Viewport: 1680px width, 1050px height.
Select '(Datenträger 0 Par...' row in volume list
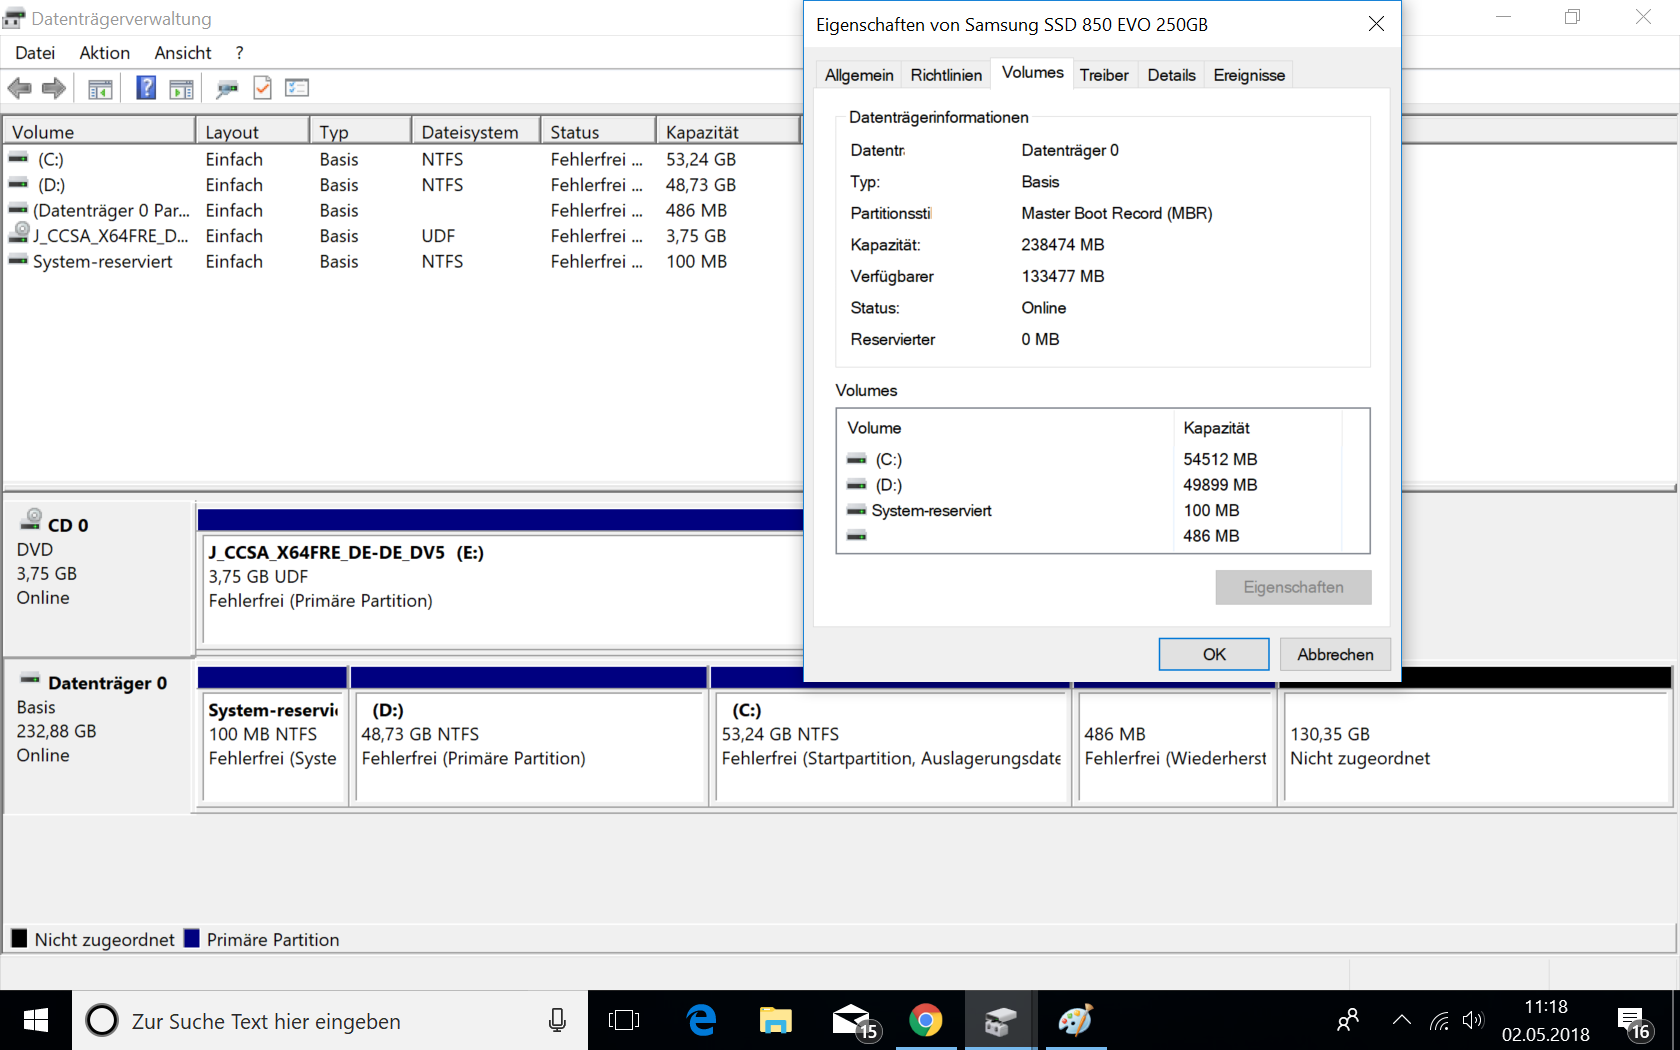coord(400,210)
